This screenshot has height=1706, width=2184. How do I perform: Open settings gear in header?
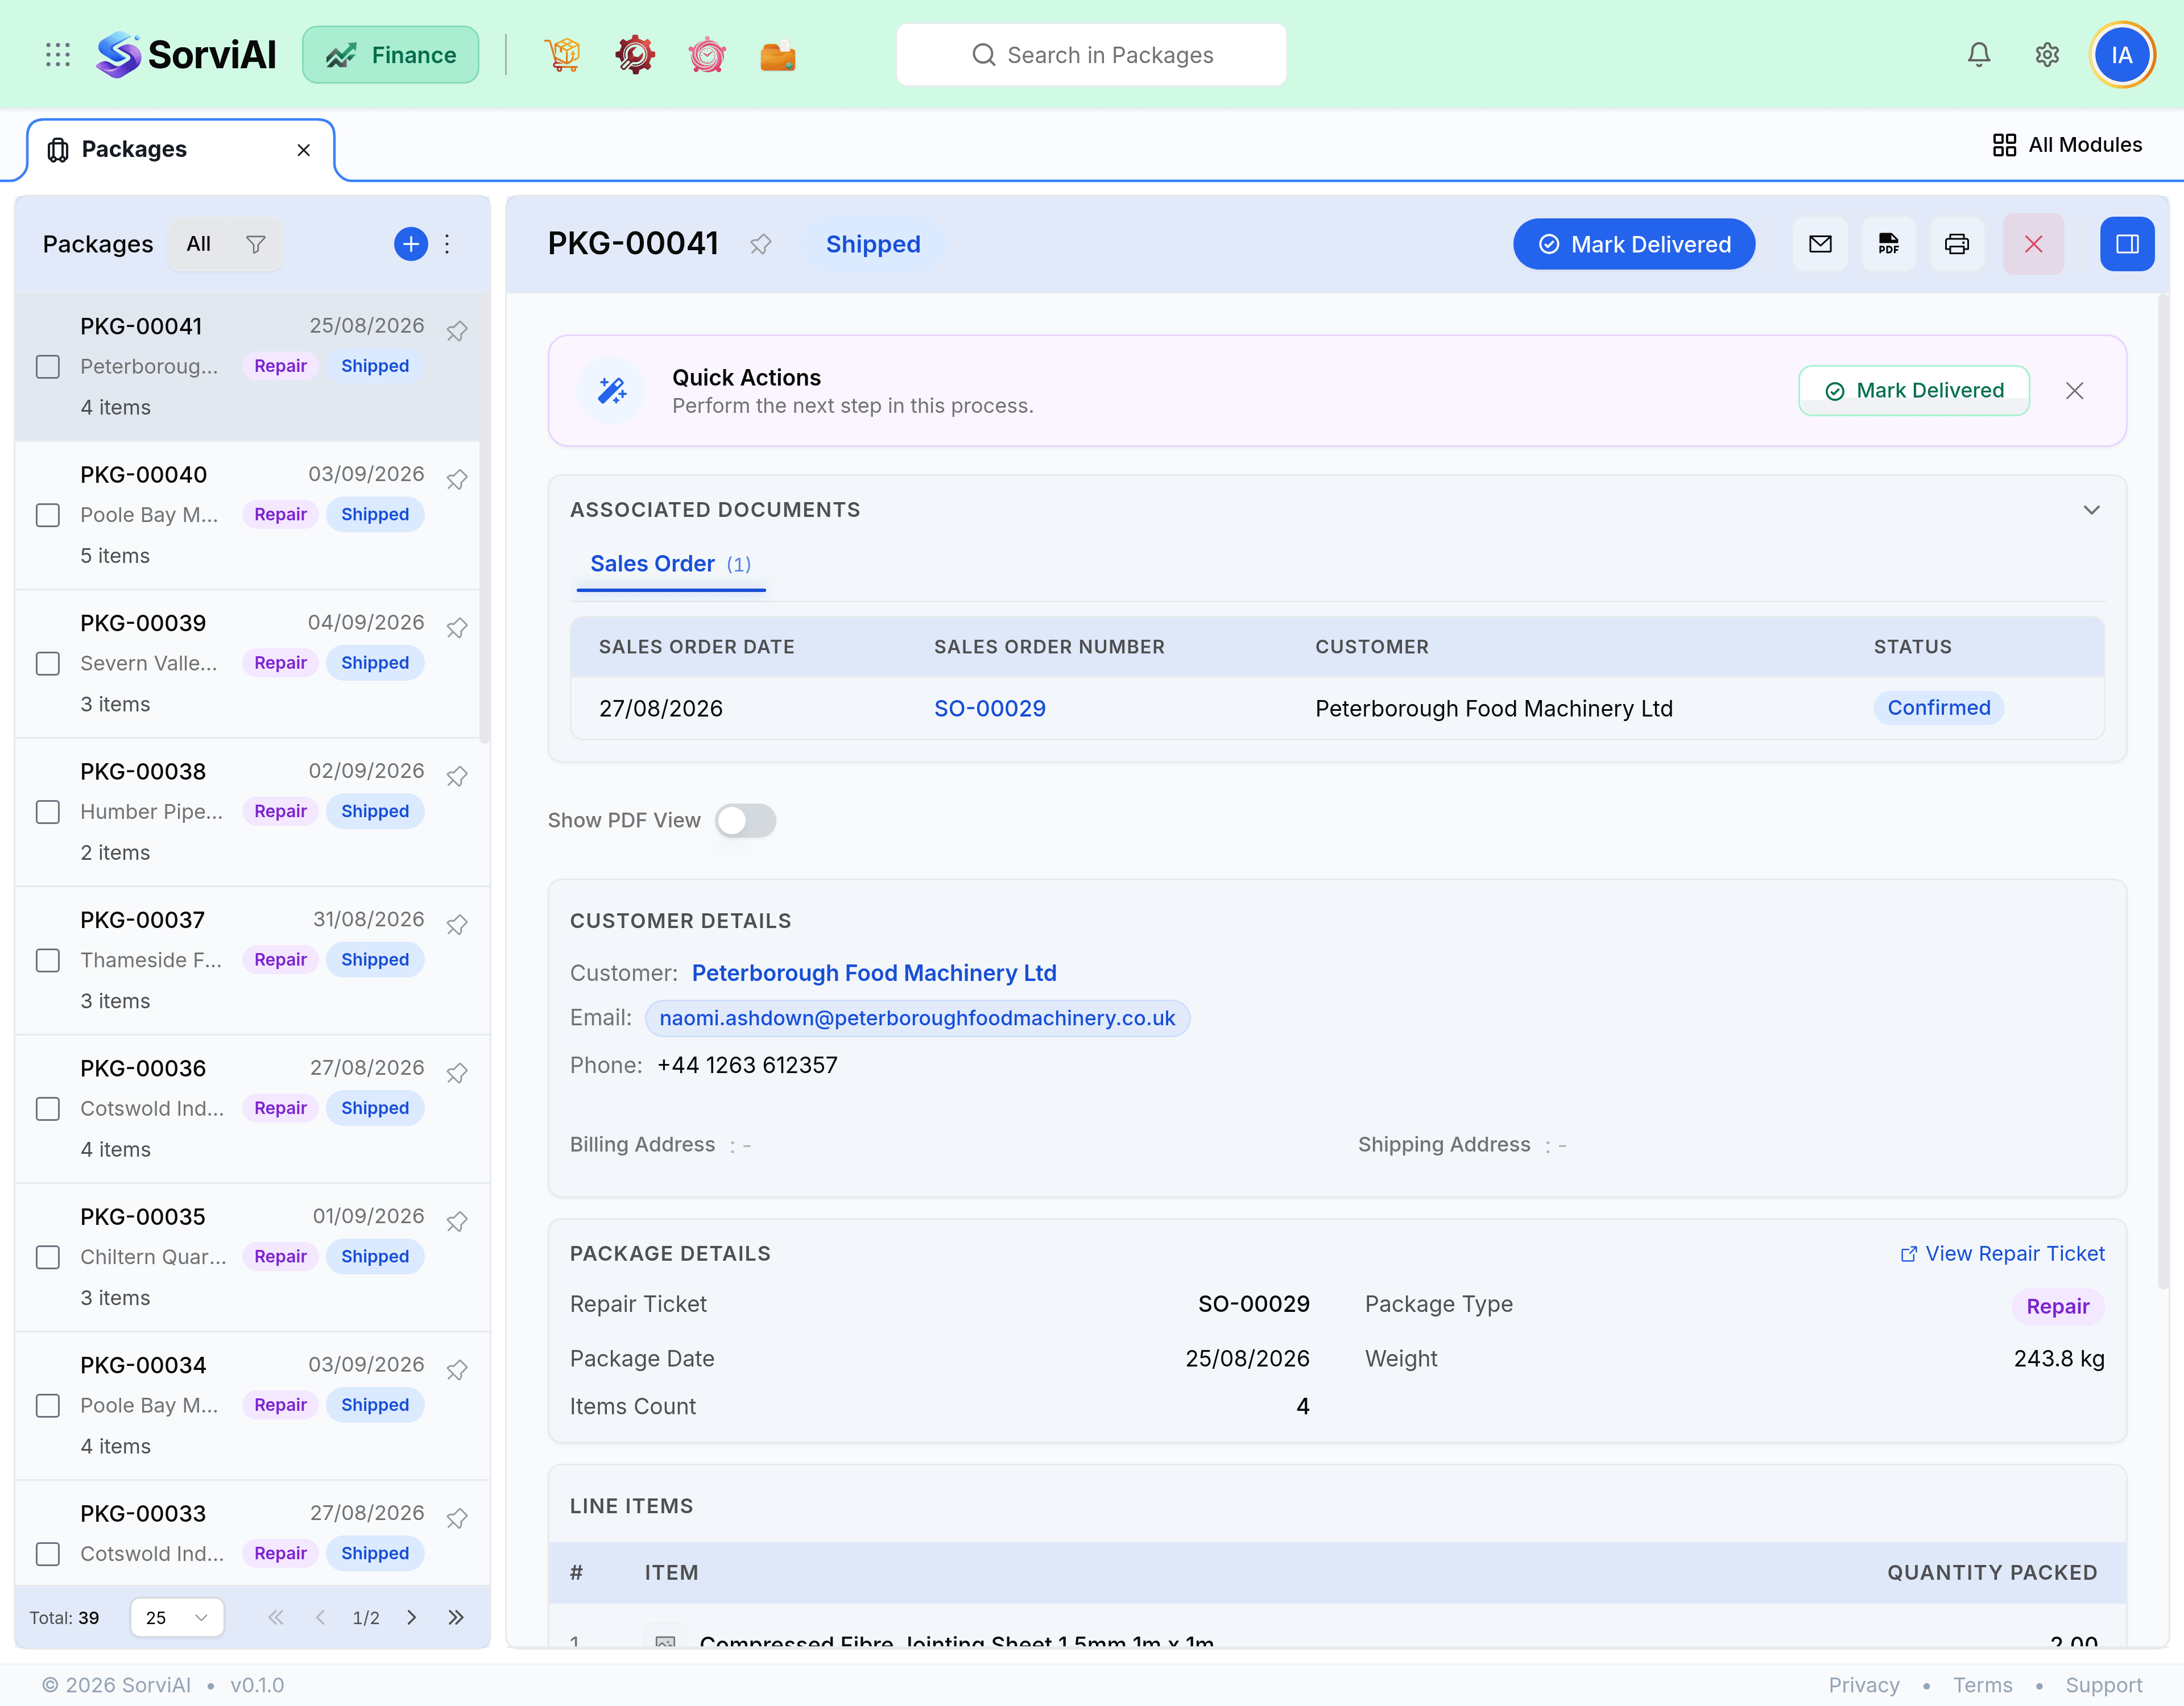click(x=2047, y=55)
